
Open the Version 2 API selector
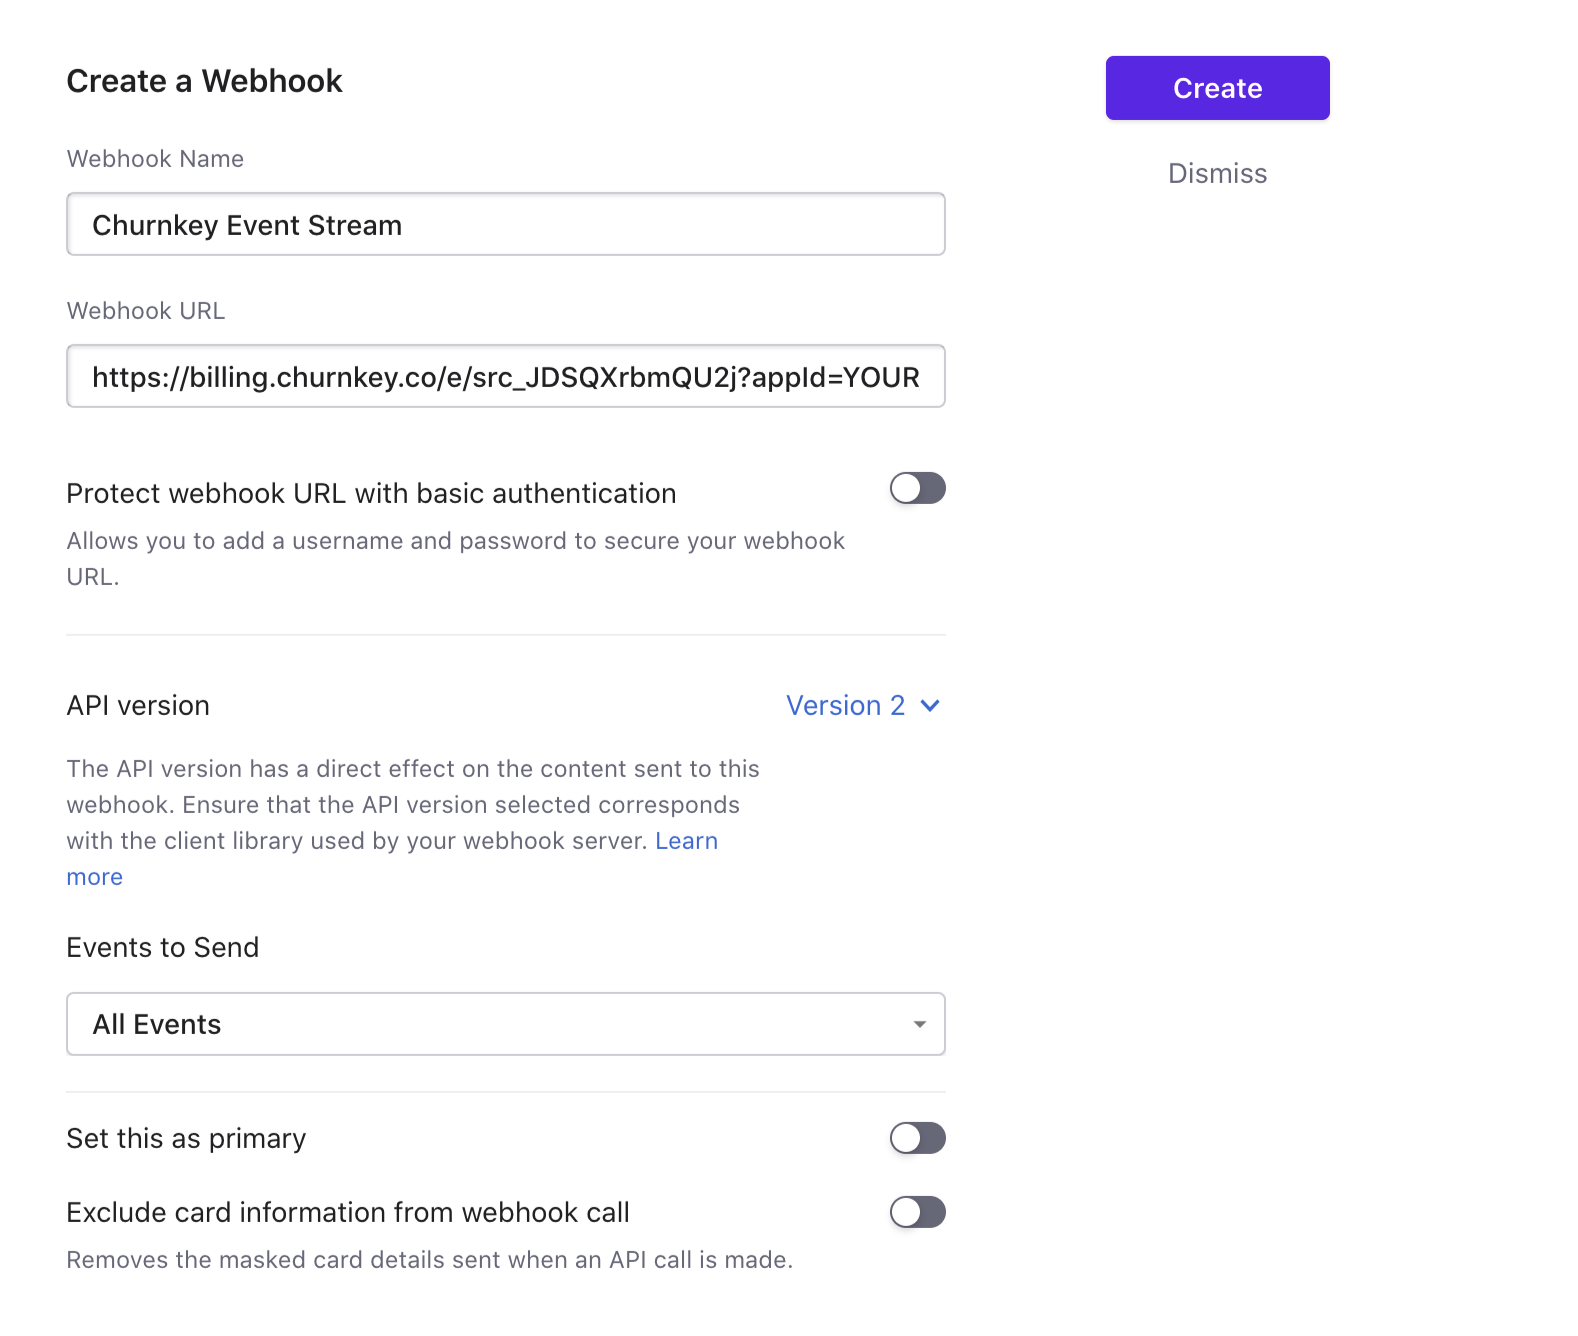coord(846,706)
